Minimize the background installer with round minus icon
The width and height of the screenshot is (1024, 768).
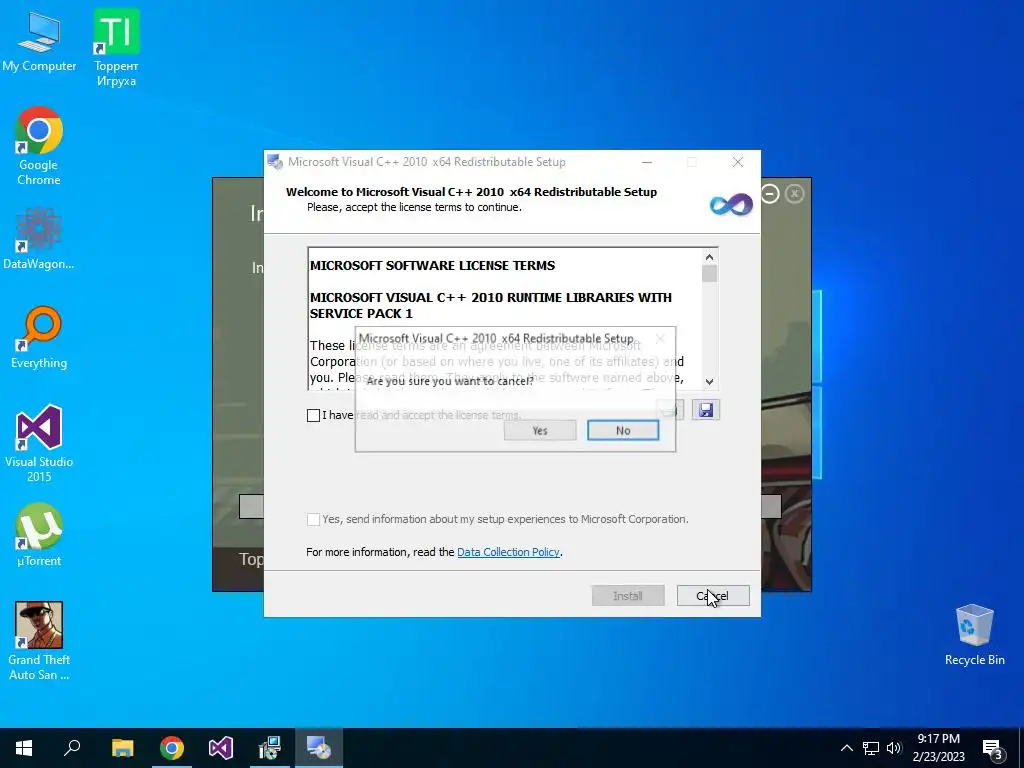point(771,194)
